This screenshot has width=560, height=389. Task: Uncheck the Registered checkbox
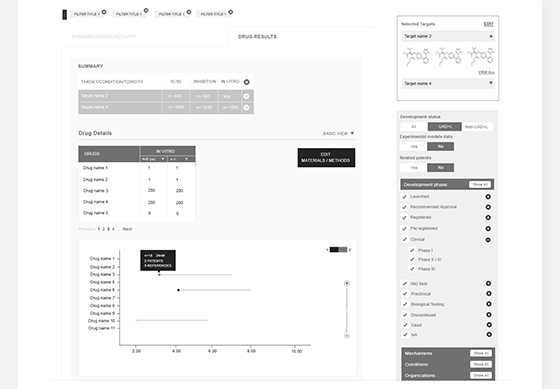tap(404, 218)
